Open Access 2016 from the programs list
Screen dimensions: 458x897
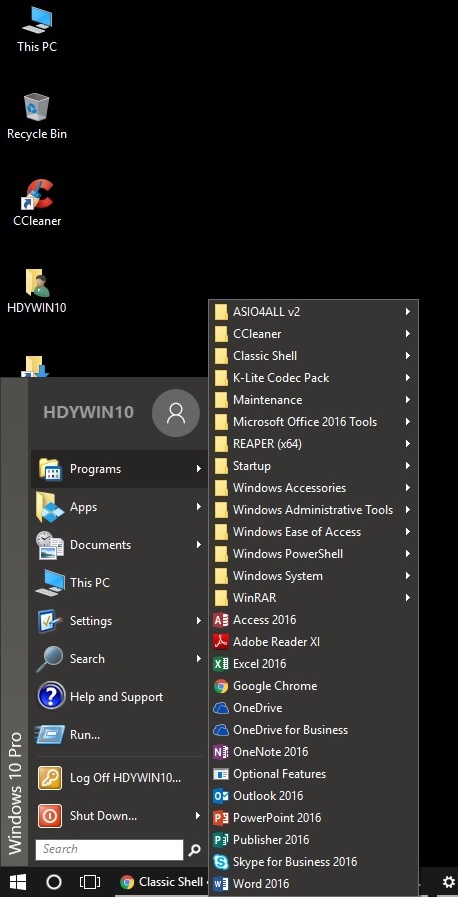[x=314, y=620]
